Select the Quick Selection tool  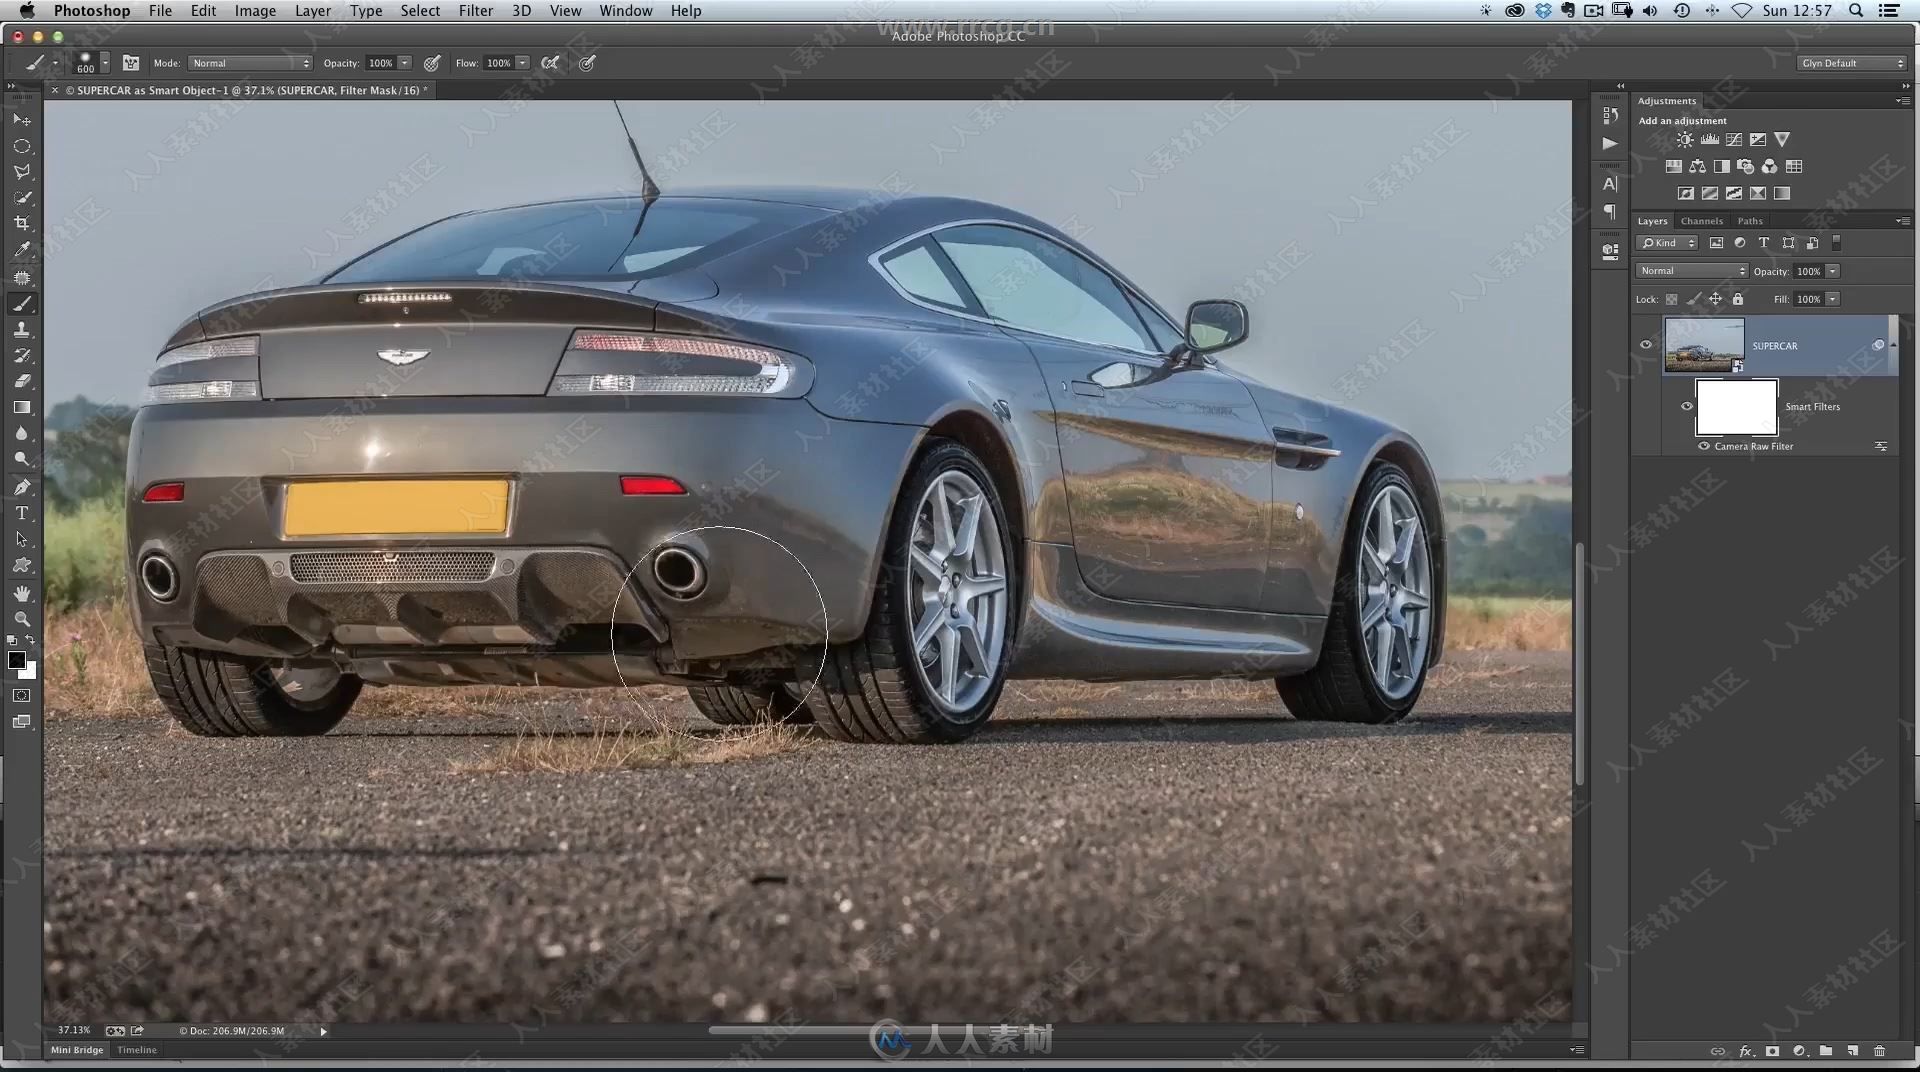pos(21,198)
